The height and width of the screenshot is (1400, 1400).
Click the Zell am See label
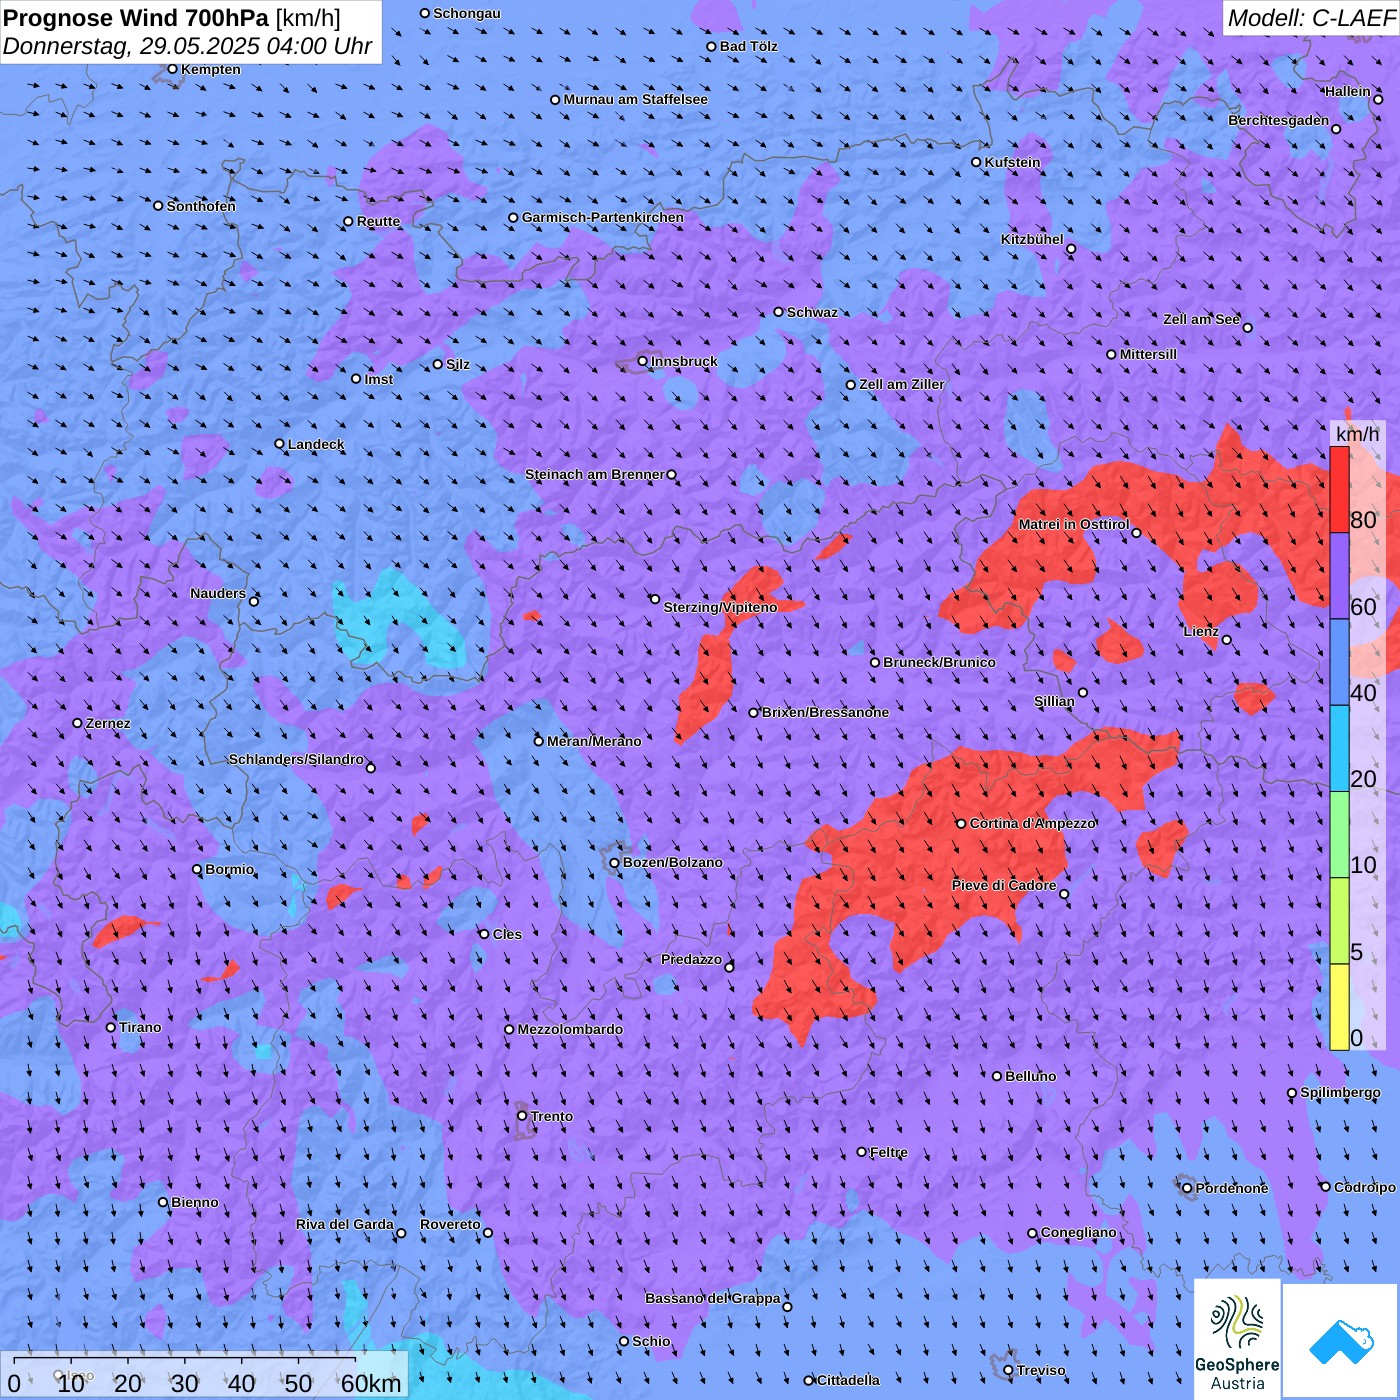[x=1201, y=319]
